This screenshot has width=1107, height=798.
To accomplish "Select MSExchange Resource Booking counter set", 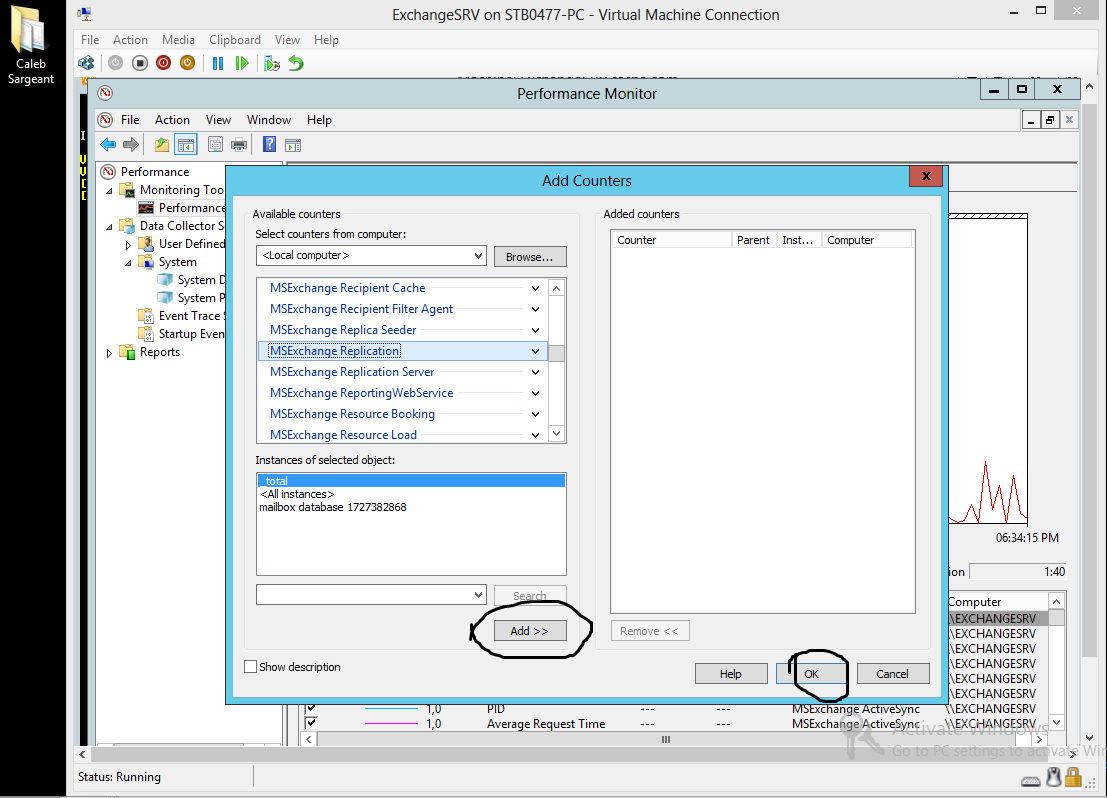I will [x=352, y=414].
